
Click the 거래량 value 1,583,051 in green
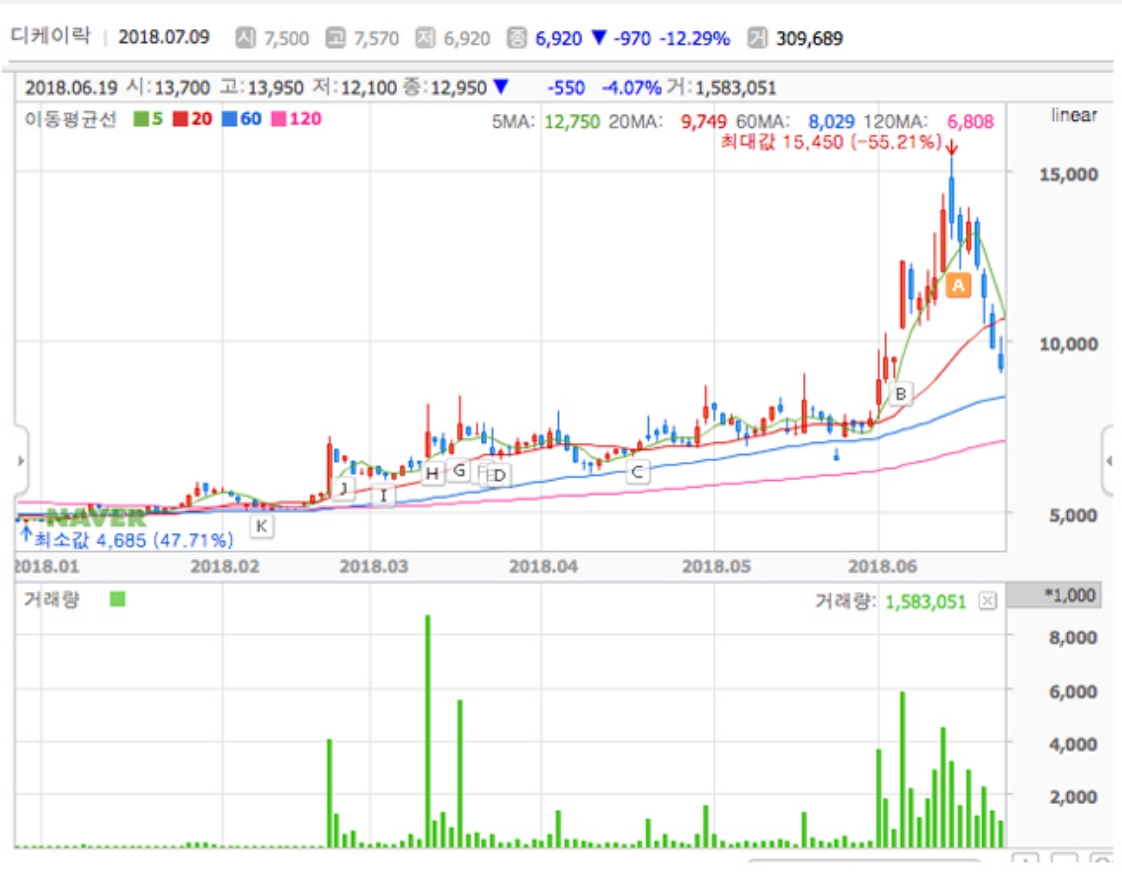(925, 602)
